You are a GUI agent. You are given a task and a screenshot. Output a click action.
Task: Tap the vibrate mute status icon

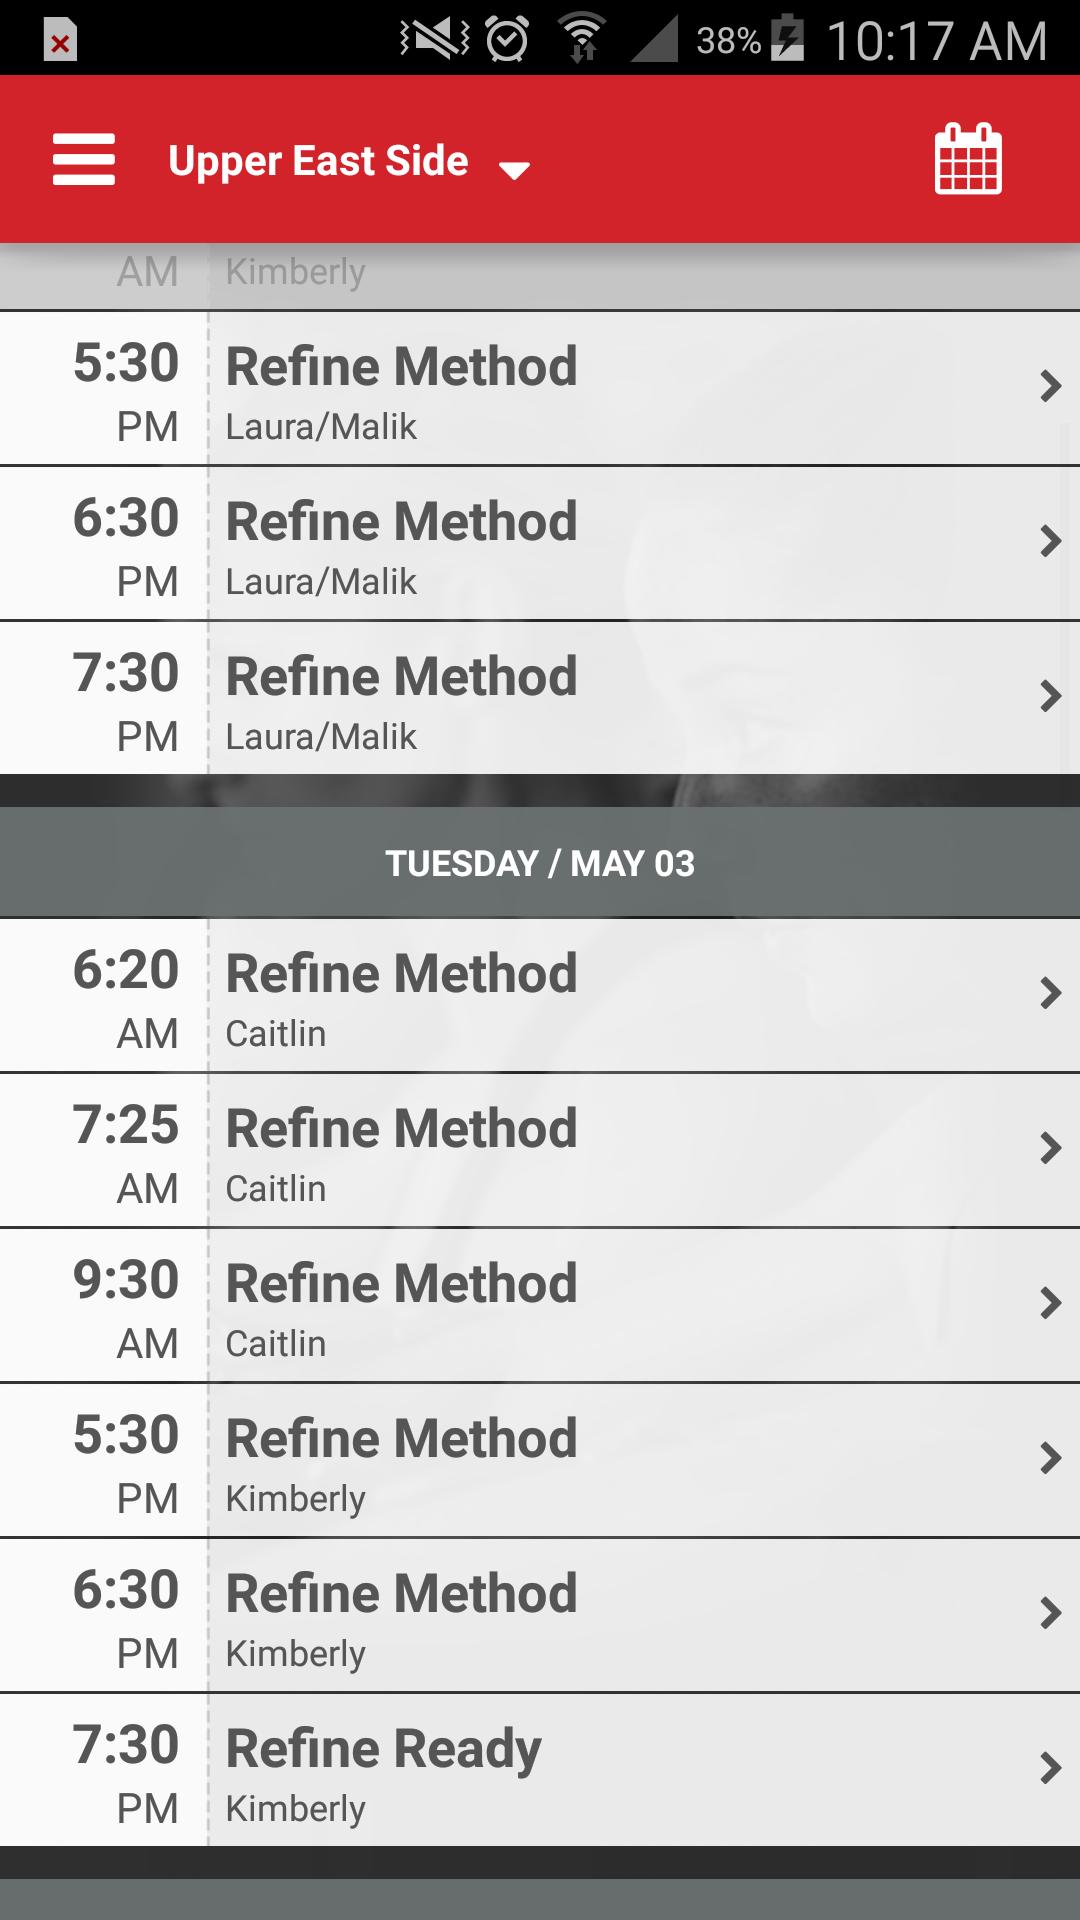coord(435,40)
